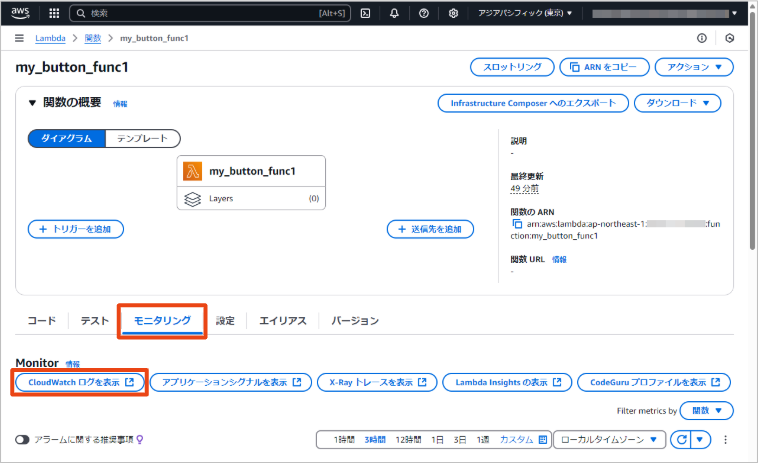Click 送信先を追加 button

point(430,229)
